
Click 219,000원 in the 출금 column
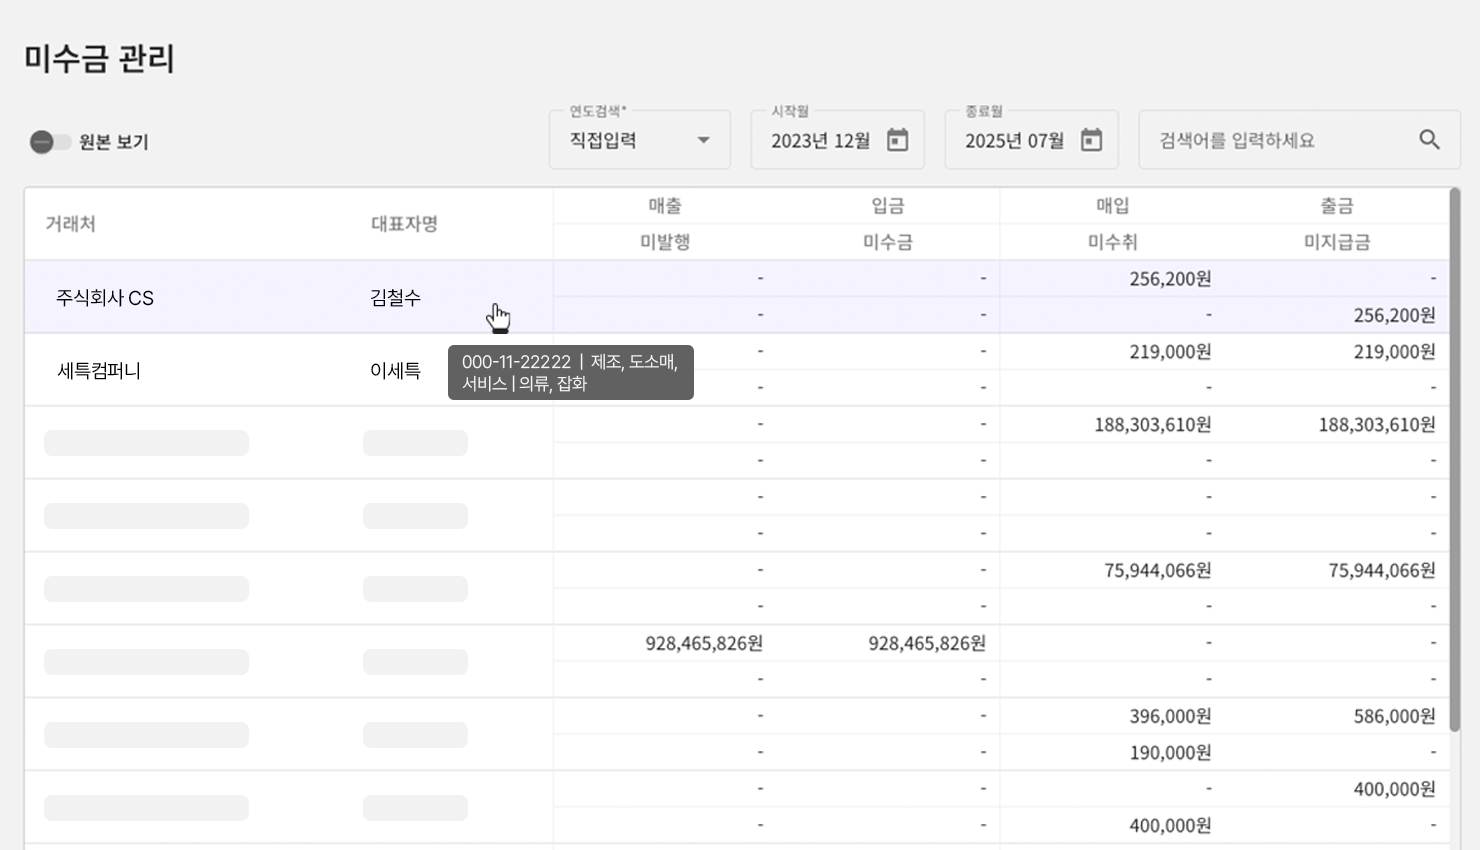point(1394,352)
